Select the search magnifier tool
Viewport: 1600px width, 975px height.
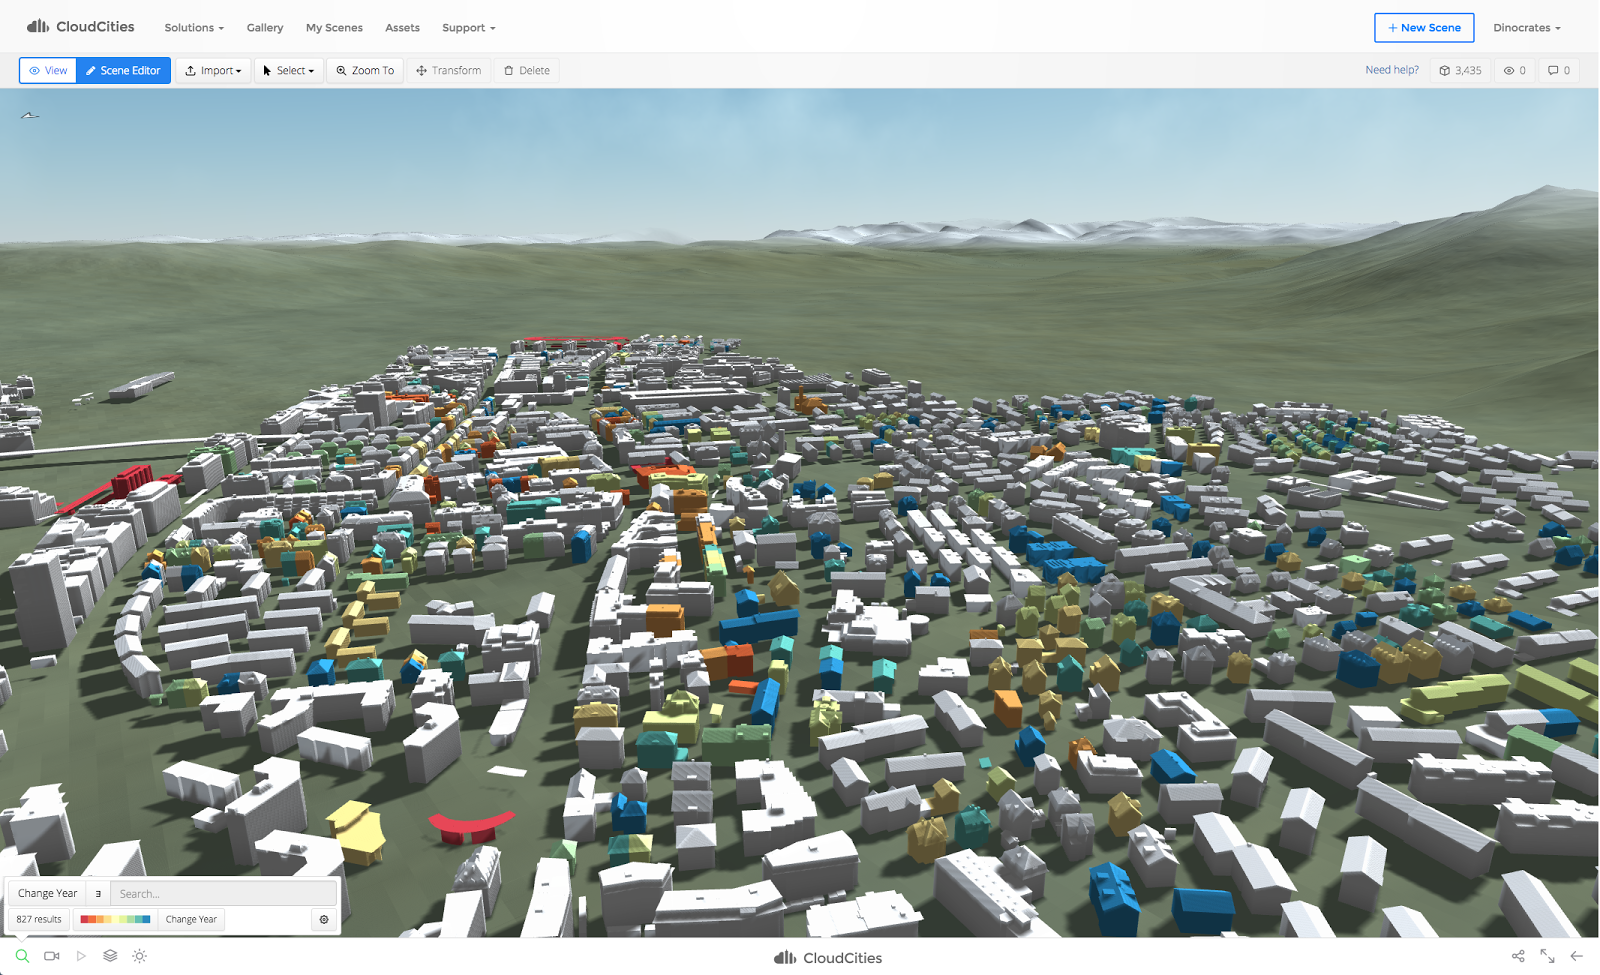coord(21,956)
